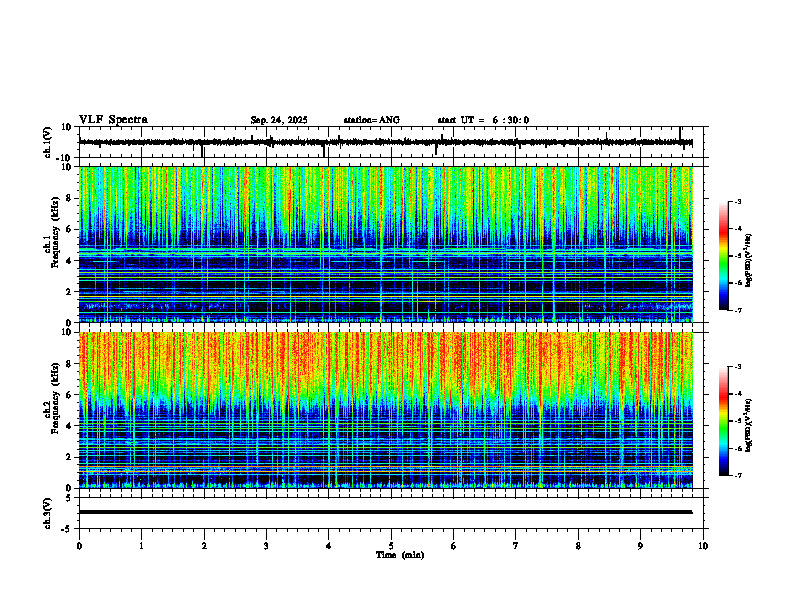Viewport: 792px width, 612px height.
Task: Click the -7 value on ch.1 colorbar
Action: pos(738,310)
